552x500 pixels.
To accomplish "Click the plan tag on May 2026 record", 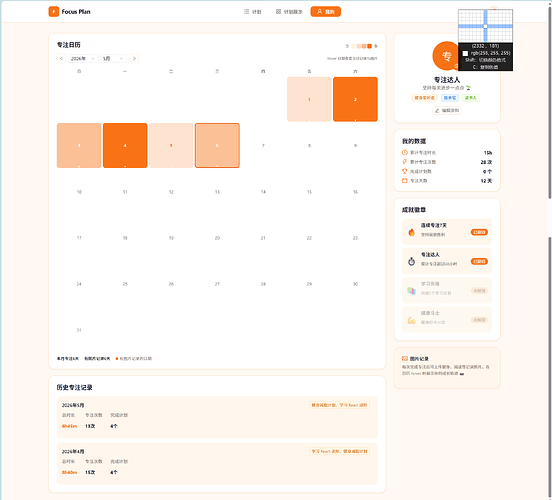I will tap(339, 405).
